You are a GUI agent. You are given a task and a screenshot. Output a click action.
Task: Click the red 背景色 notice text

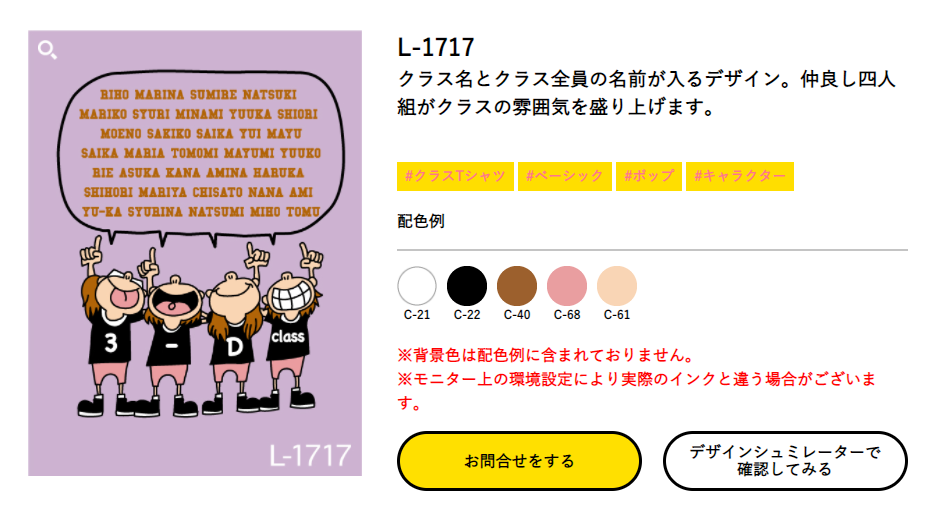click(547, 355)
